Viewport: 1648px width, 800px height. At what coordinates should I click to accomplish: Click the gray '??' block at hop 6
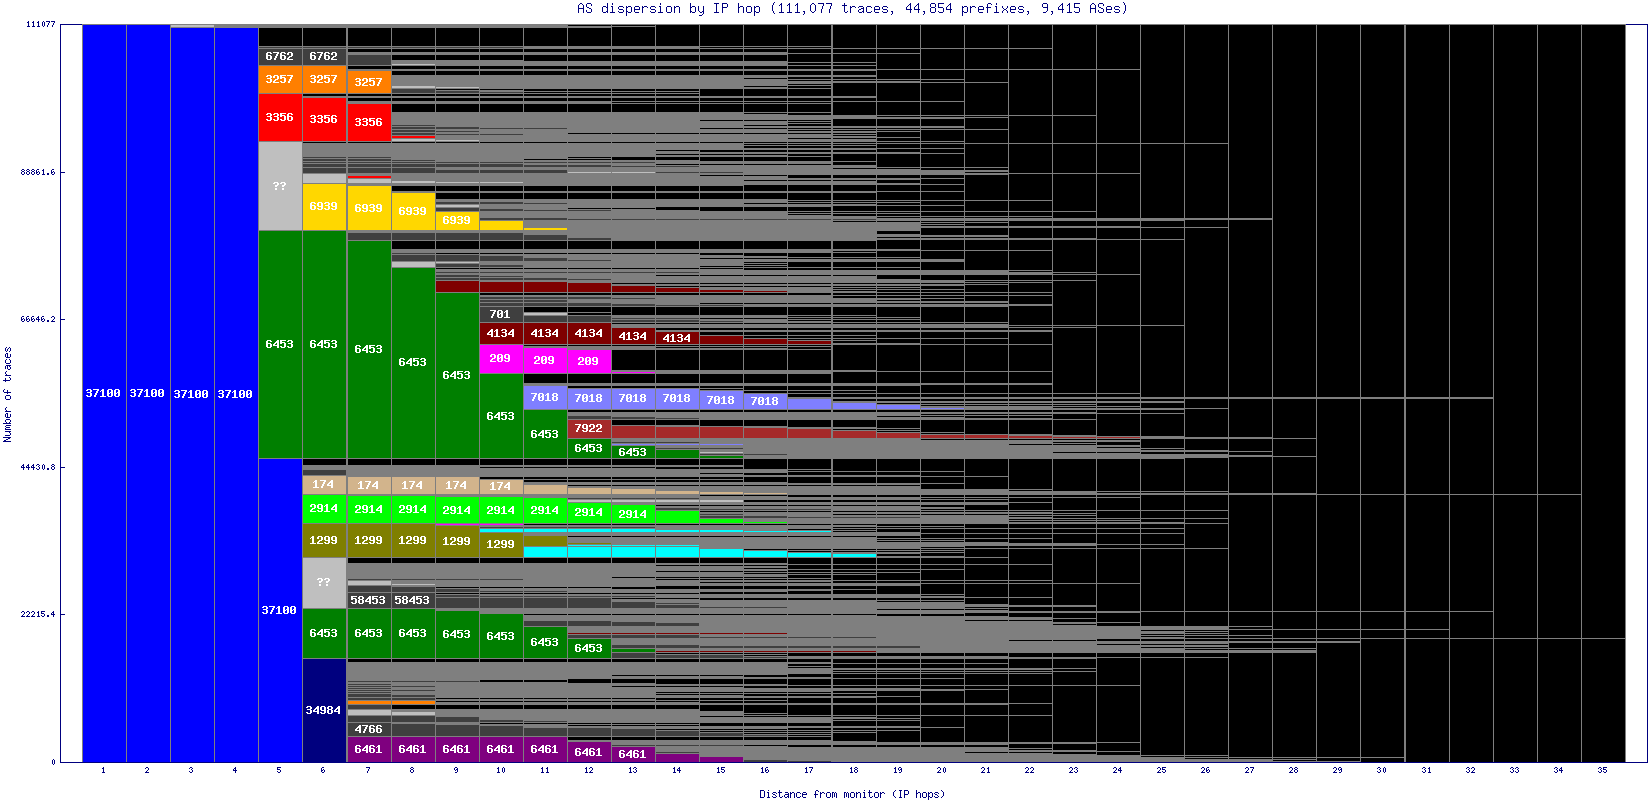pos(324,583)
